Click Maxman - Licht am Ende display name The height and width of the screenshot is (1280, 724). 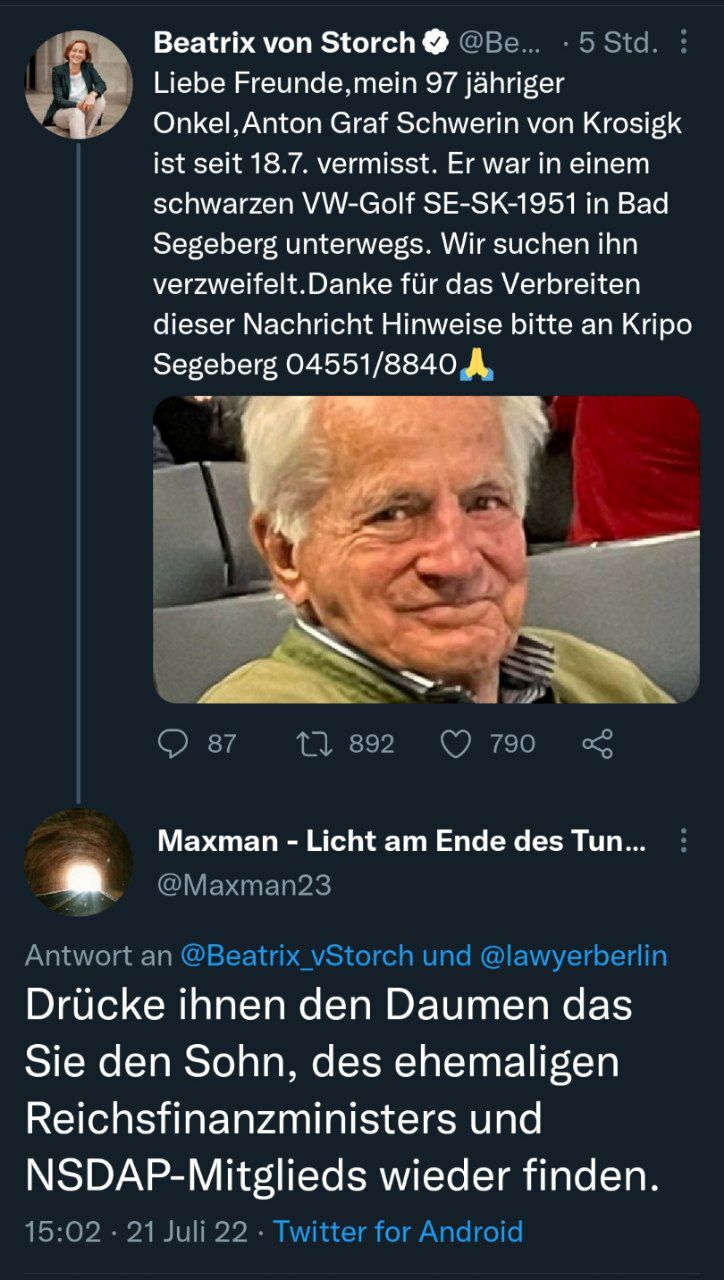click(x=400, y=842)
